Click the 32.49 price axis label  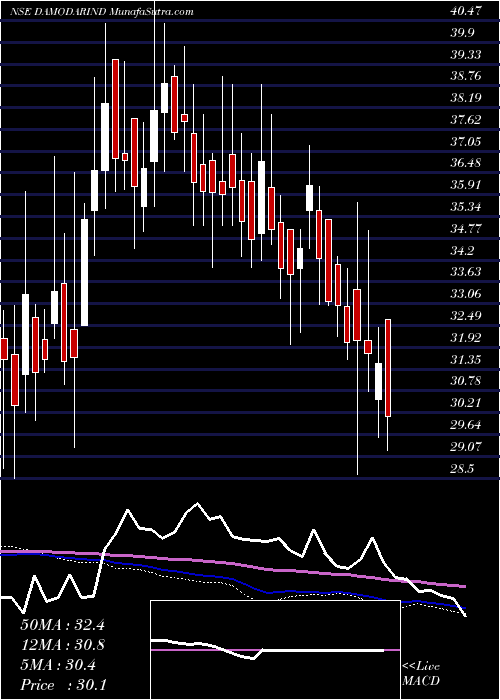point(466,316)
